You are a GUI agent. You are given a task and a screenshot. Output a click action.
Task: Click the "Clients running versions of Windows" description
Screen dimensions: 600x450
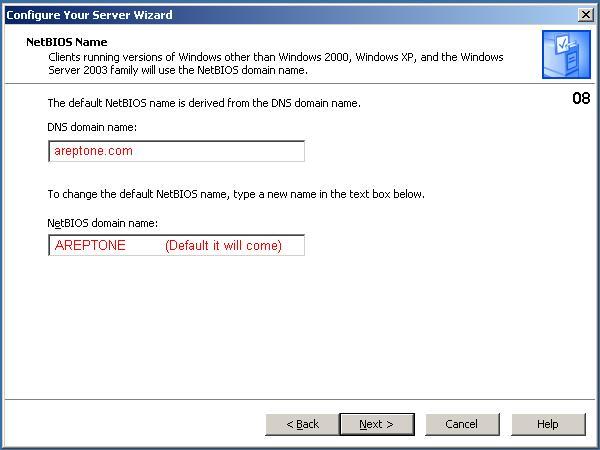point(276,64)
